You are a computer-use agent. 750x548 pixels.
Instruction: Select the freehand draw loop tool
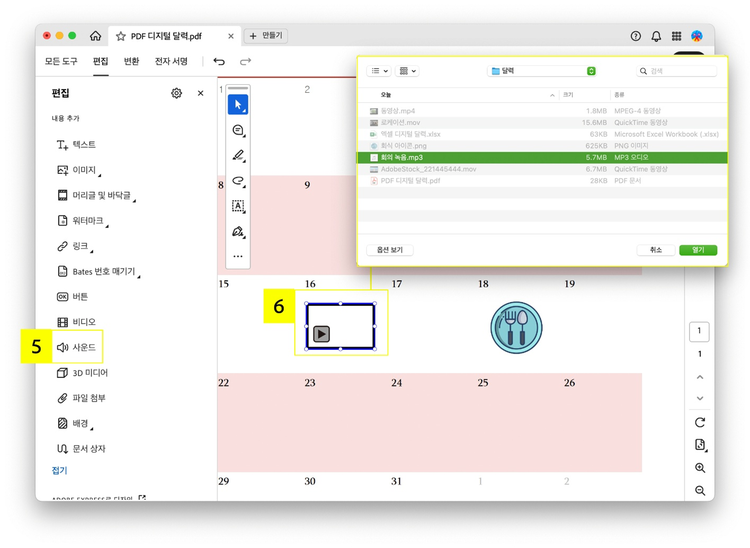238,181
